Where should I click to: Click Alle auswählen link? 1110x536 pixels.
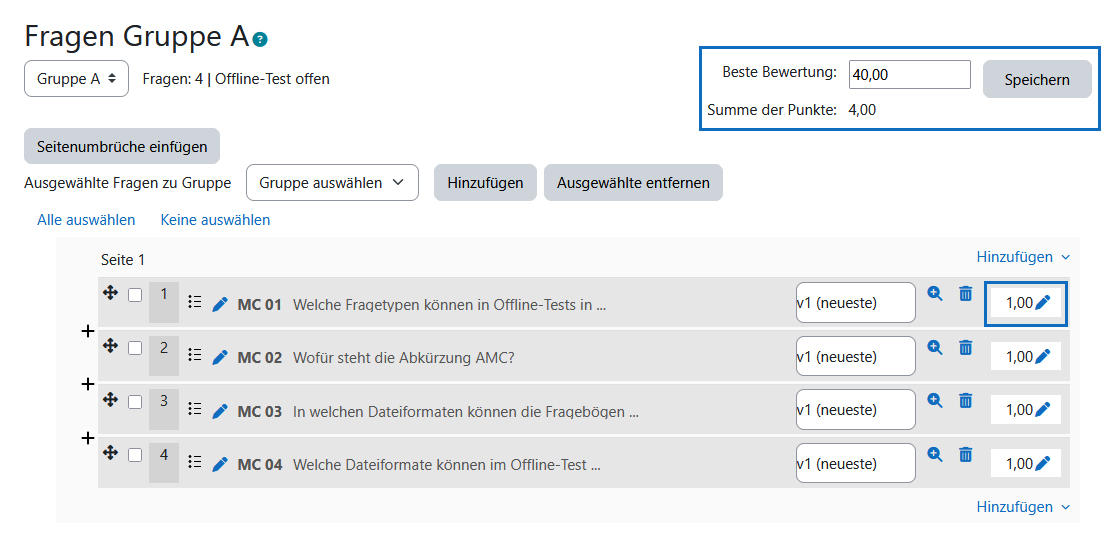point(86,220)
